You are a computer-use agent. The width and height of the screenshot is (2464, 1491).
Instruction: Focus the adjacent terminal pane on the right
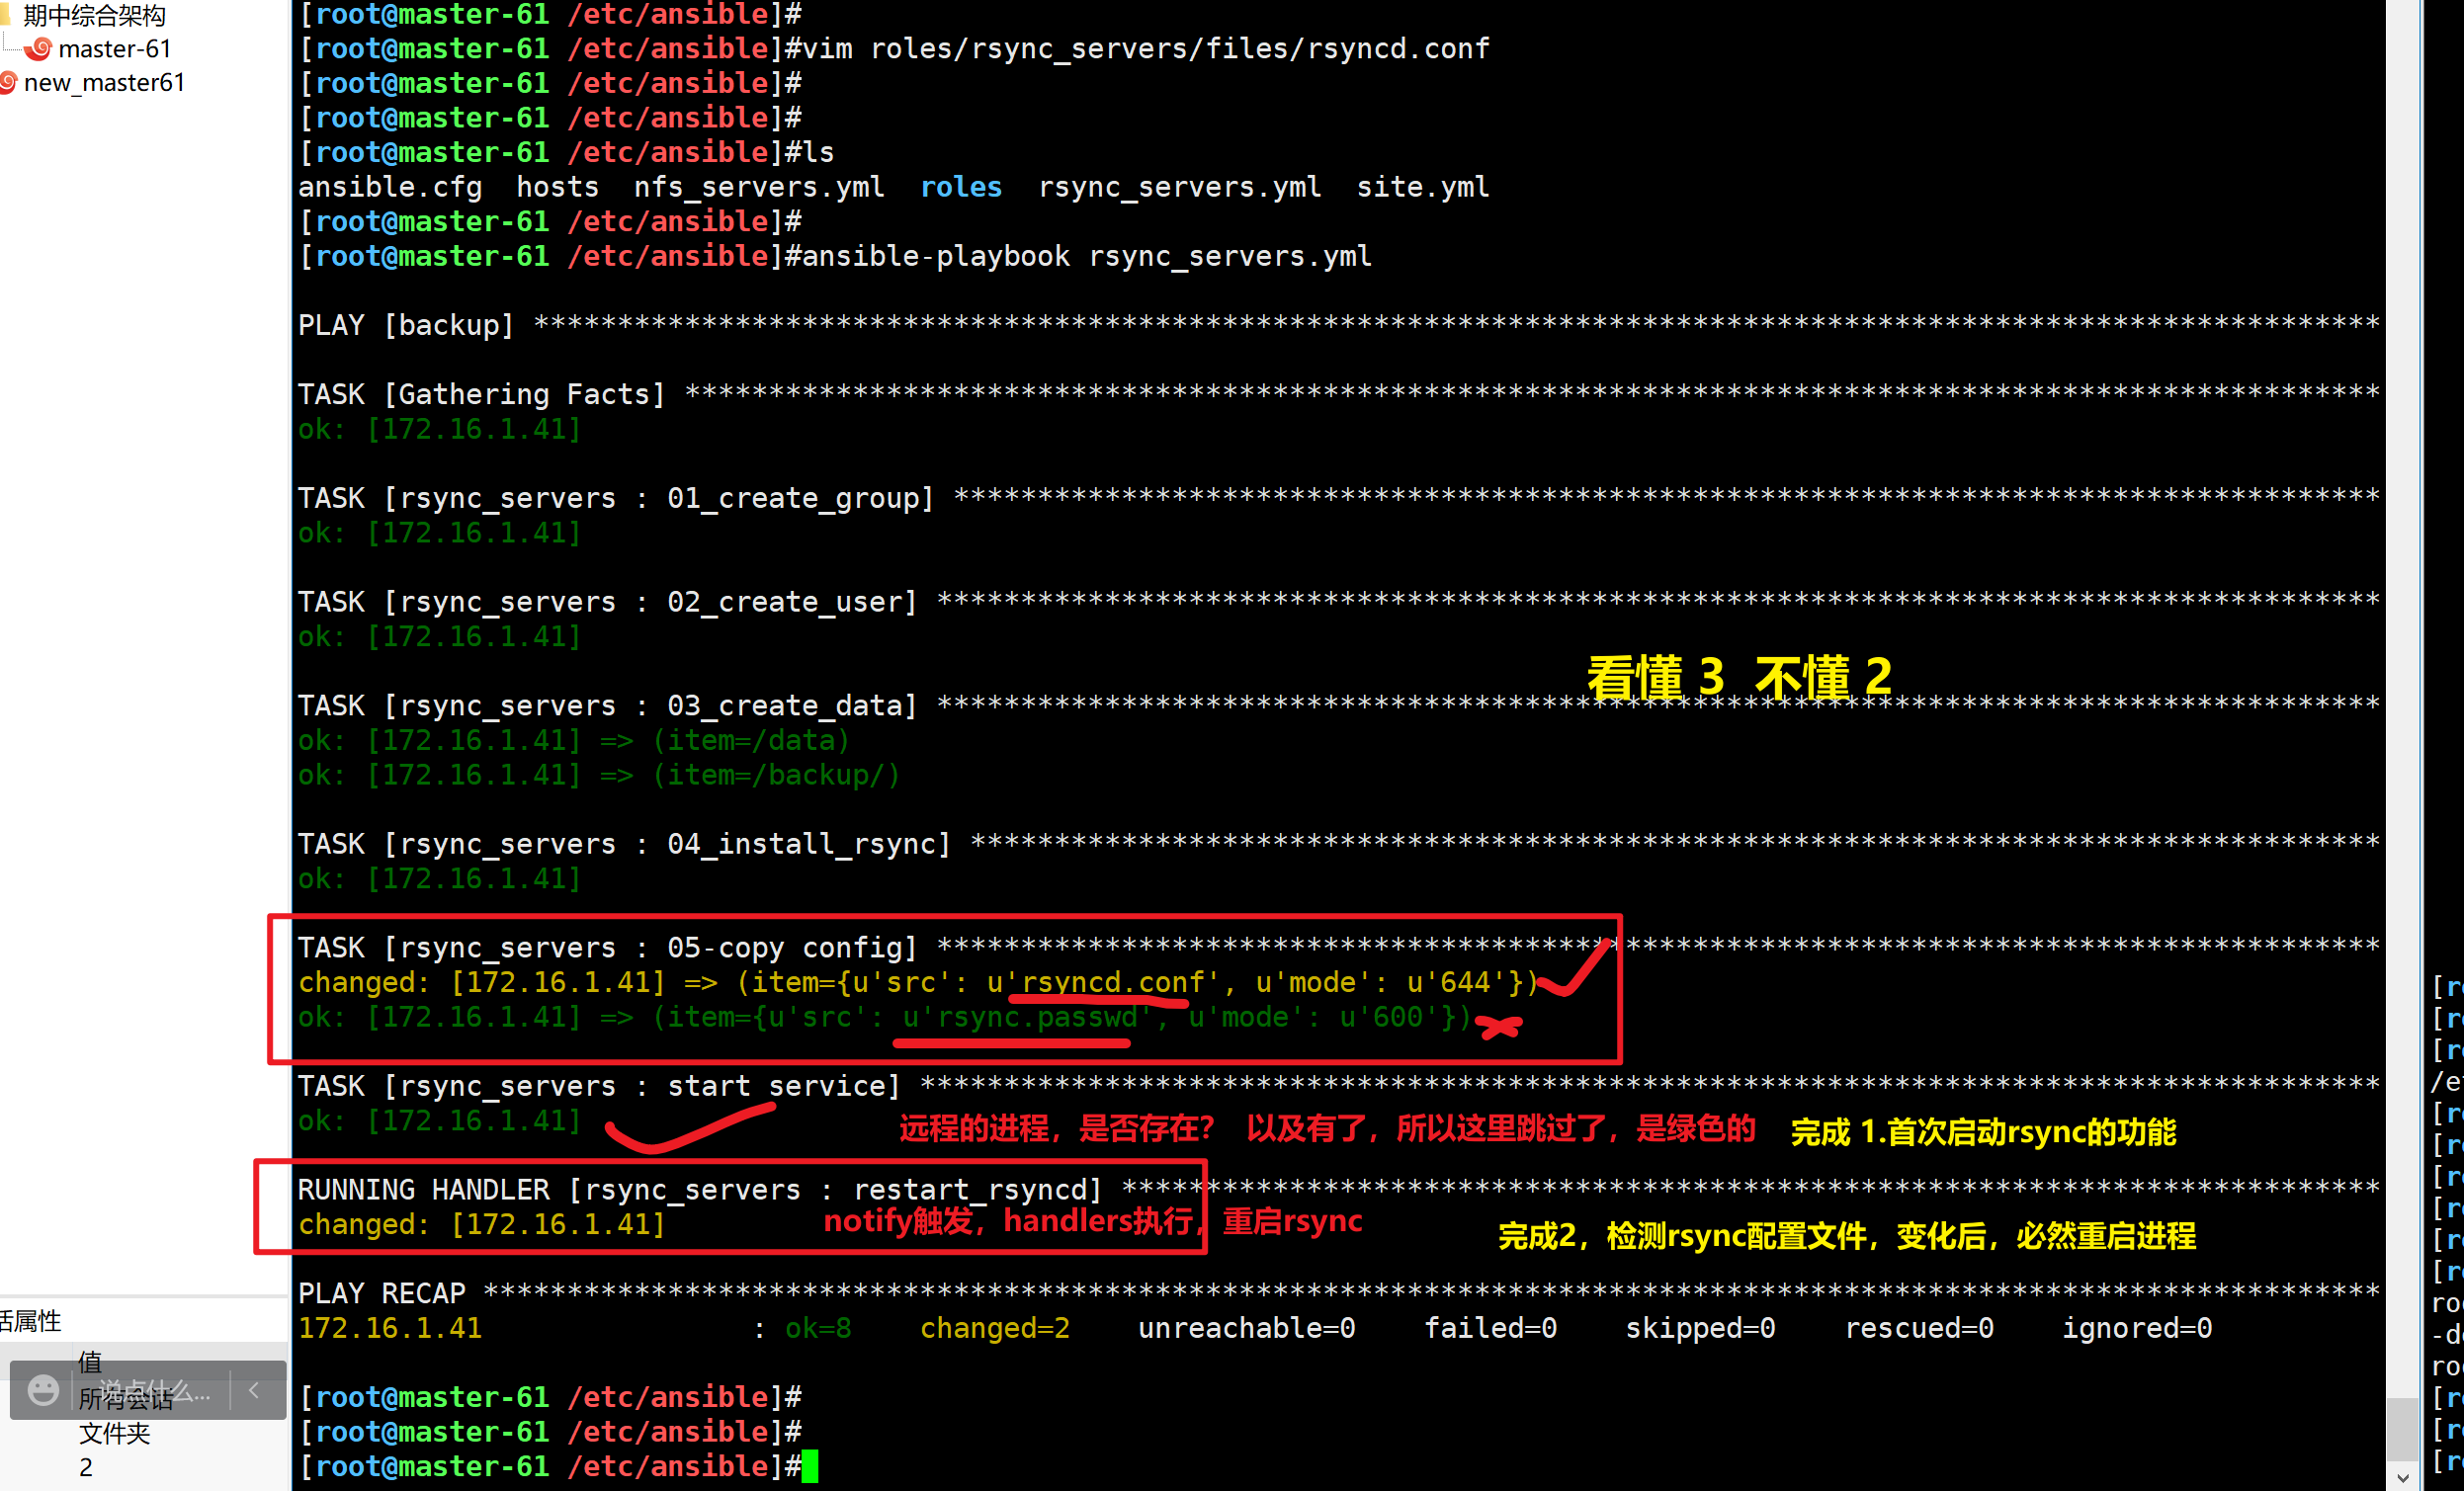(x=2446, y=1200)
